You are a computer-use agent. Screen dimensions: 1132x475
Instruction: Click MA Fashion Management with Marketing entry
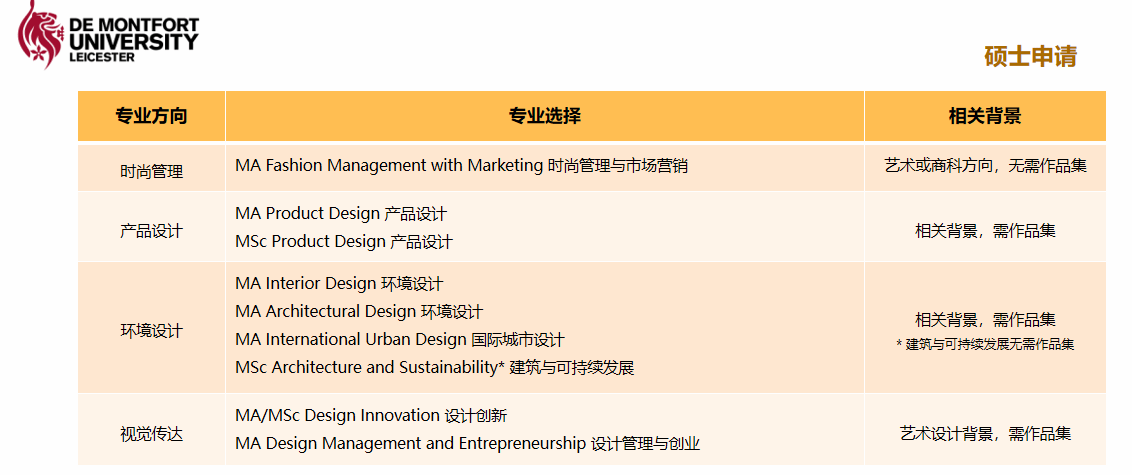coord(461,166)
